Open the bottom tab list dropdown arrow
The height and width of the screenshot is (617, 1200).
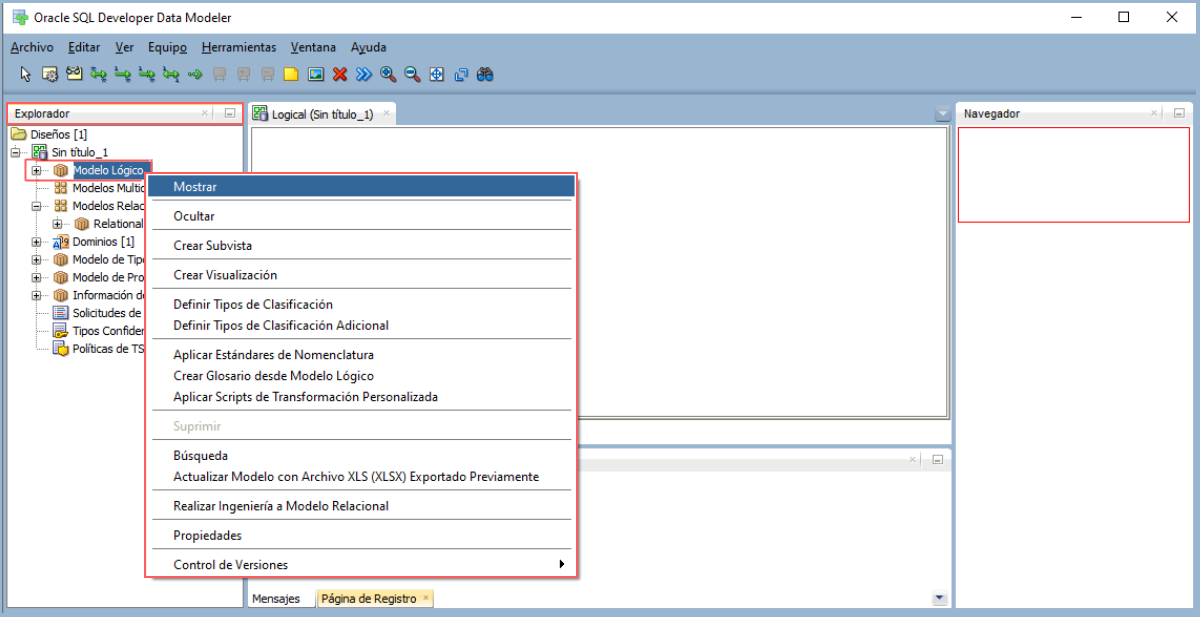click(939, 599)
